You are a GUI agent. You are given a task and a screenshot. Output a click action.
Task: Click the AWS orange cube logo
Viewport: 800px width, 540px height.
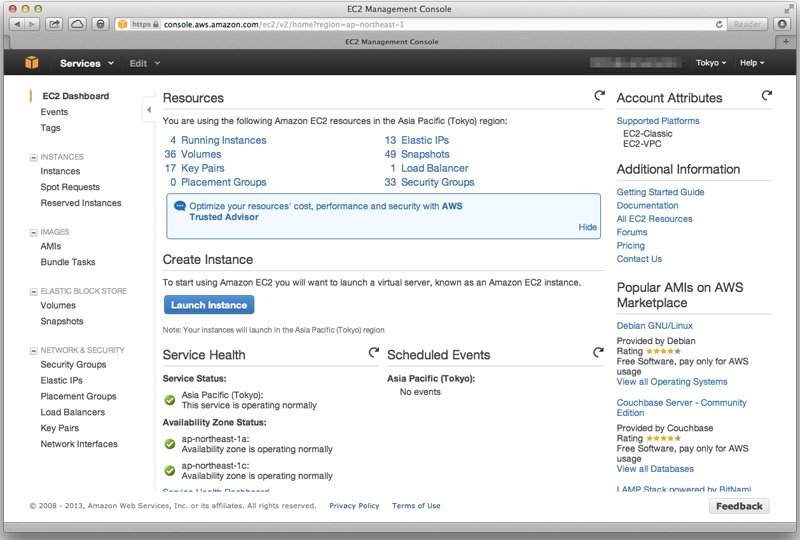pos(32,63)
